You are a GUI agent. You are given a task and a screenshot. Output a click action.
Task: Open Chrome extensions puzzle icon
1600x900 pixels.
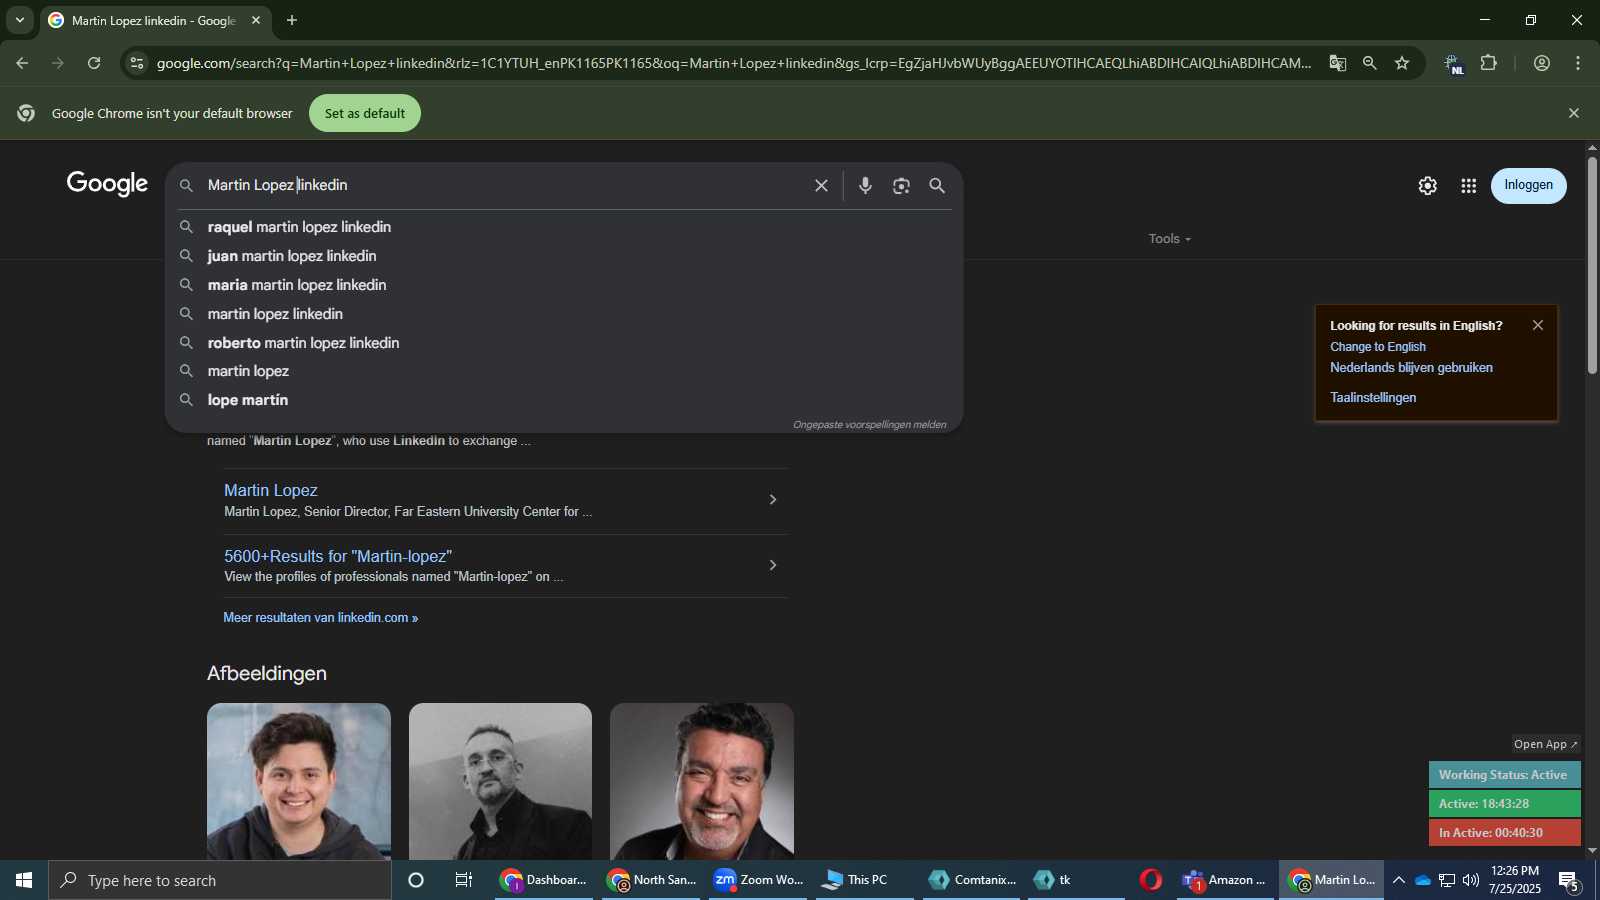coord(1488,63)
